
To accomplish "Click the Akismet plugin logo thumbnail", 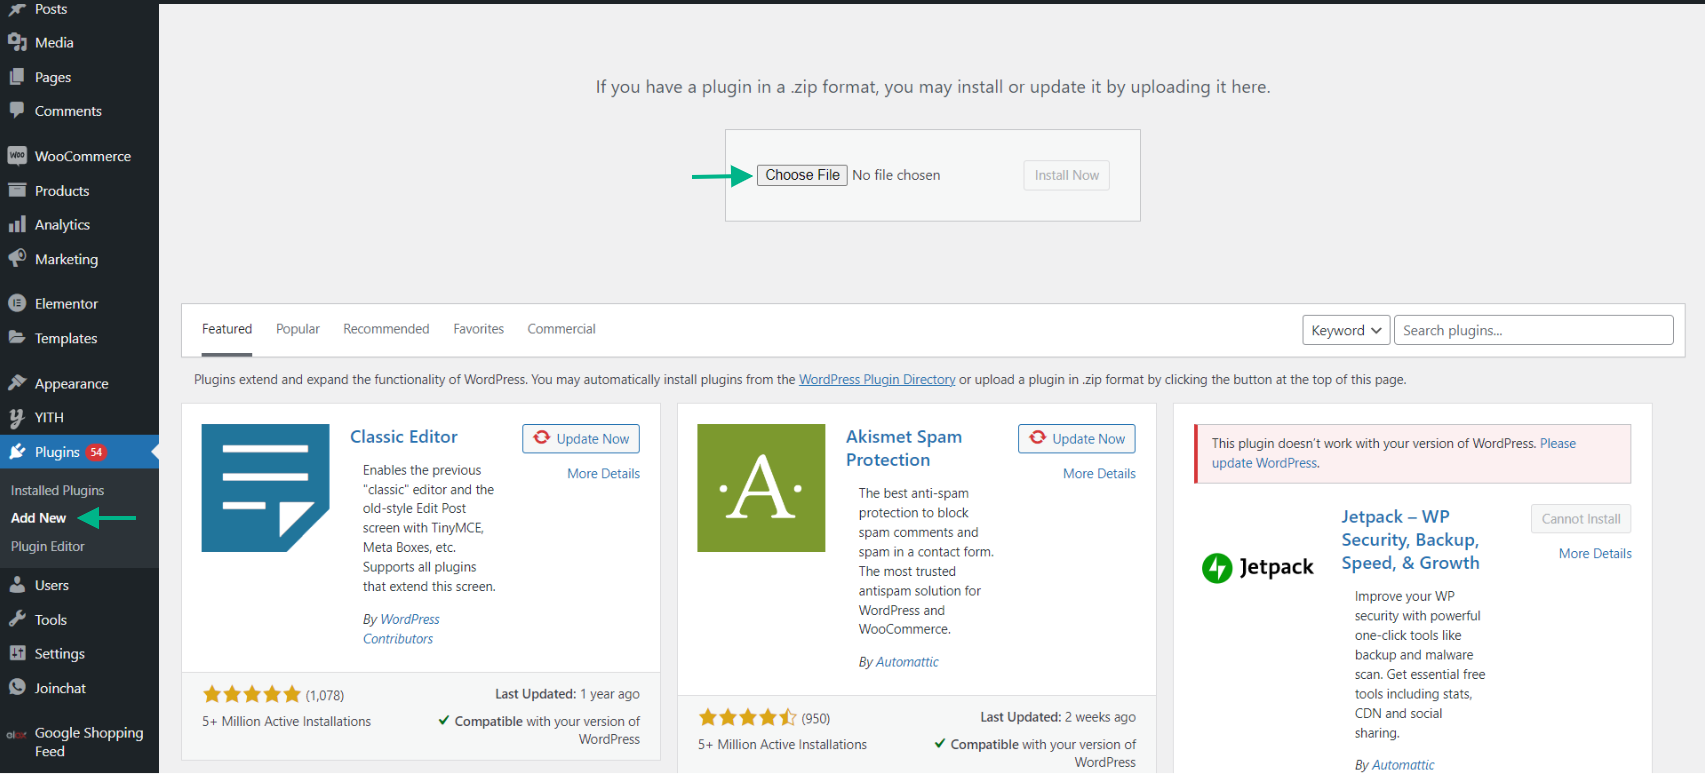I will (x=761, y=488).
